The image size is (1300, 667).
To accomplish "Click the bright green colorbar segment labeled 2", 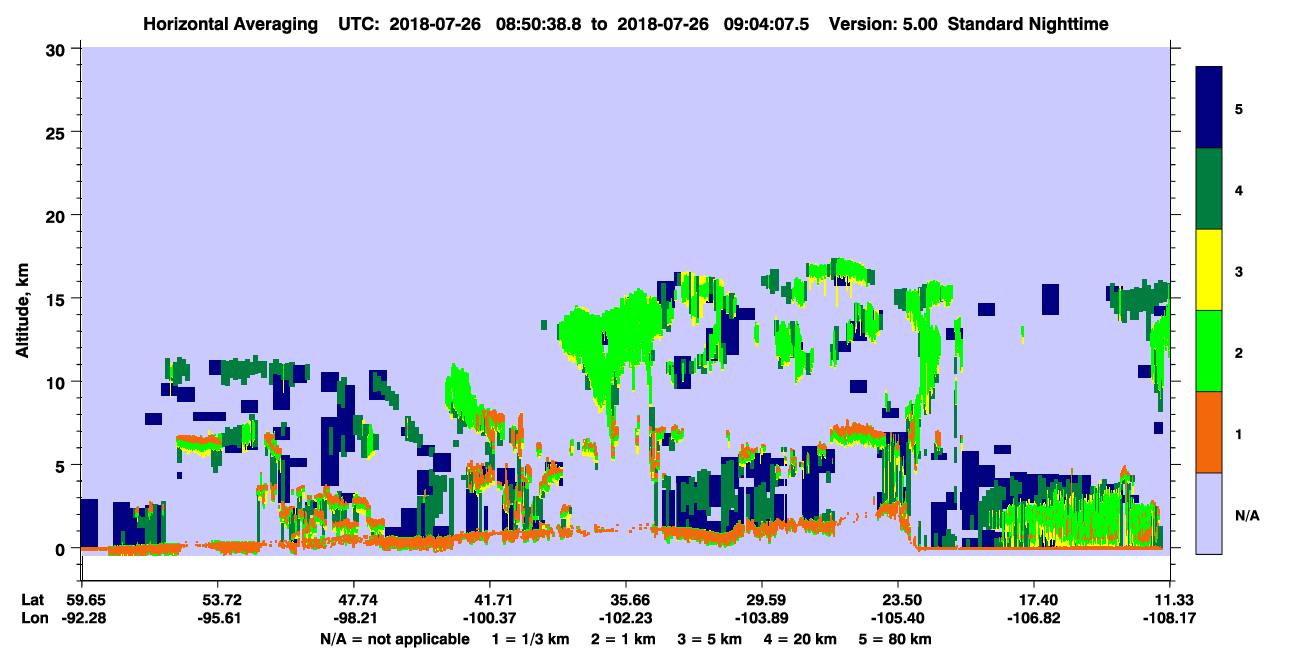I will pyautogui.click(x=1209, y=351).
